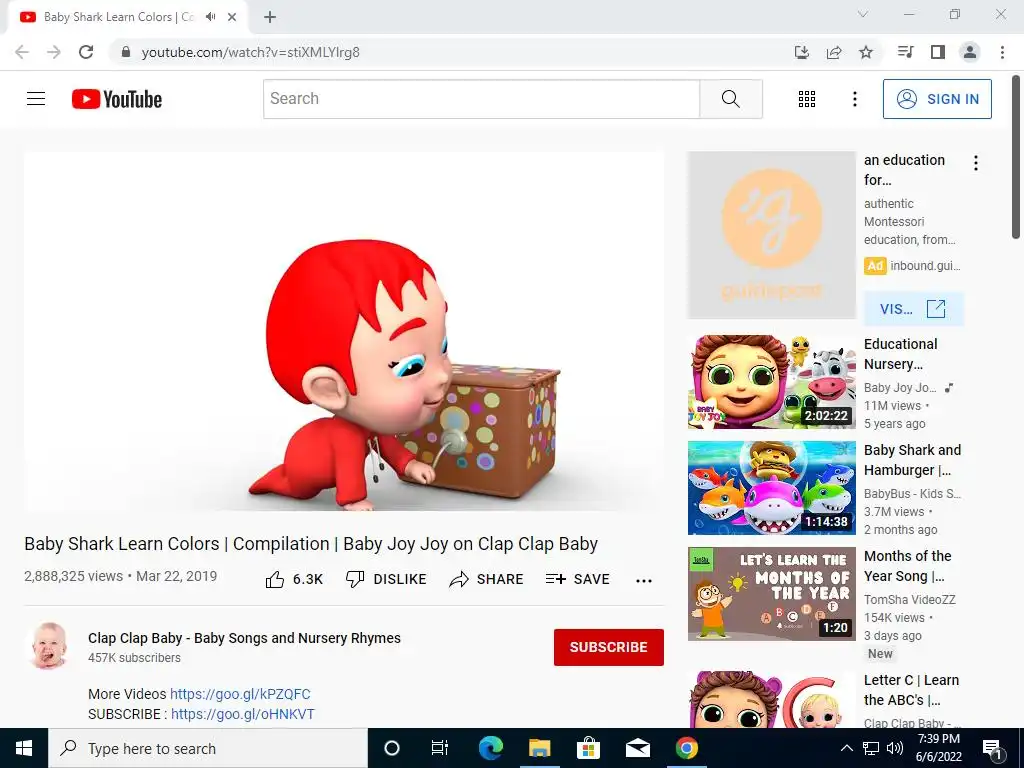
Task: Save the video to a playlist
Action: tap(578, 579)
